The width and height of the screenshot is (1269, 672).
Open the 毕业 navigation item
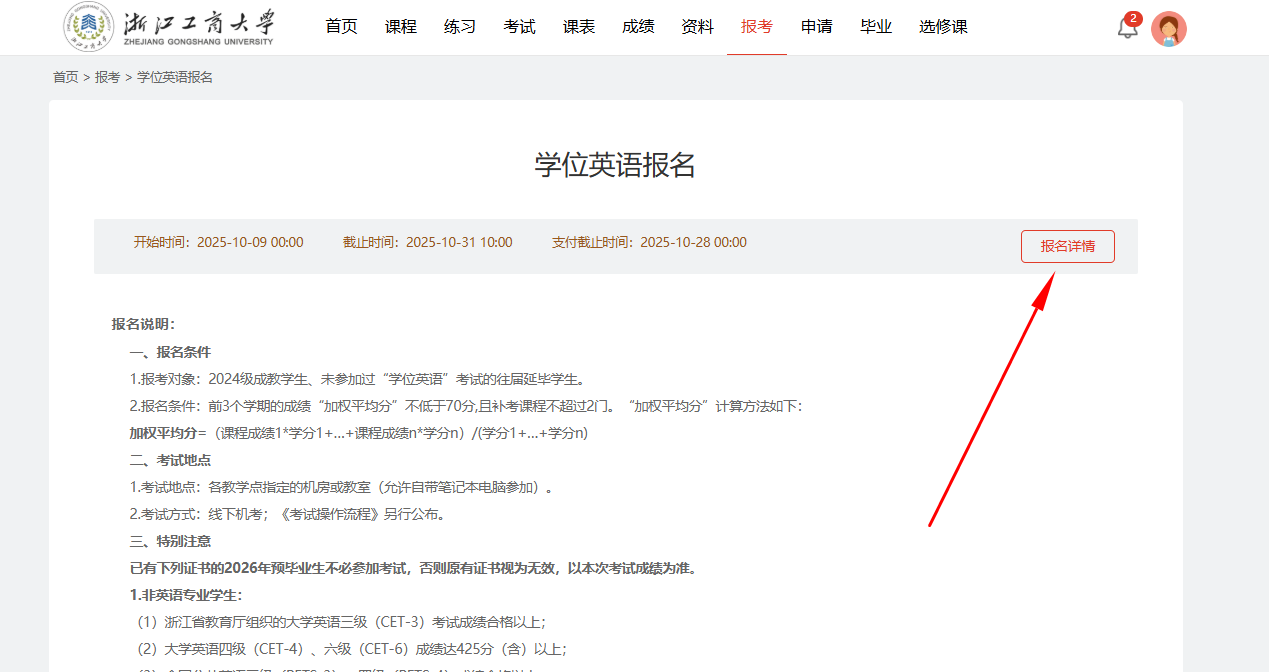[875, 27]
